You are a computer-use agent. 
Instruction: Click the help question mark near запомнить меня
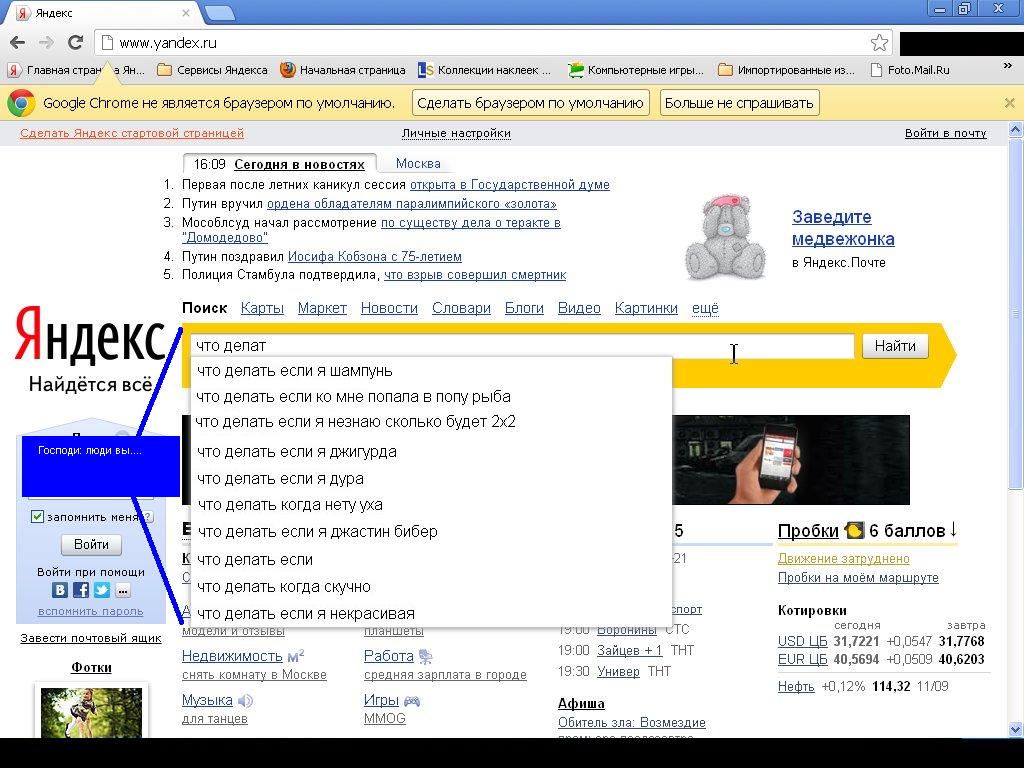[x=149, y=517]
